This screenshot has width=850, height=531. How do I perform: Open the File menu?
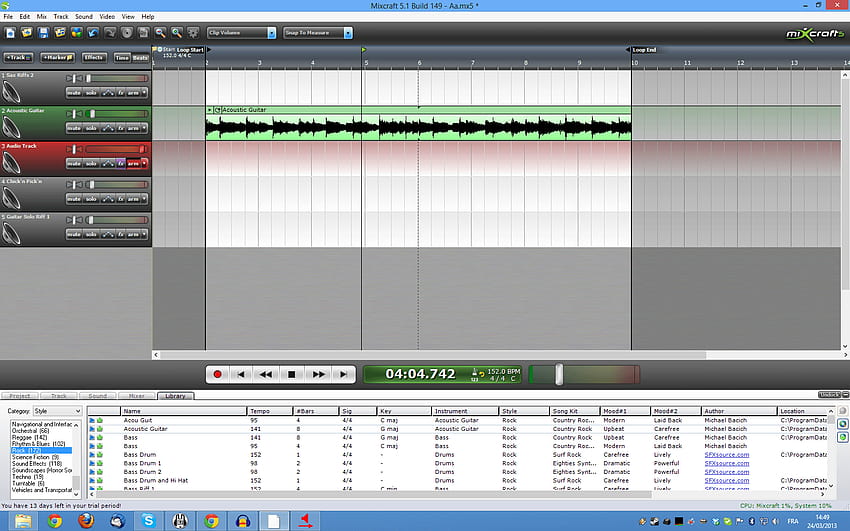(8, 16)
